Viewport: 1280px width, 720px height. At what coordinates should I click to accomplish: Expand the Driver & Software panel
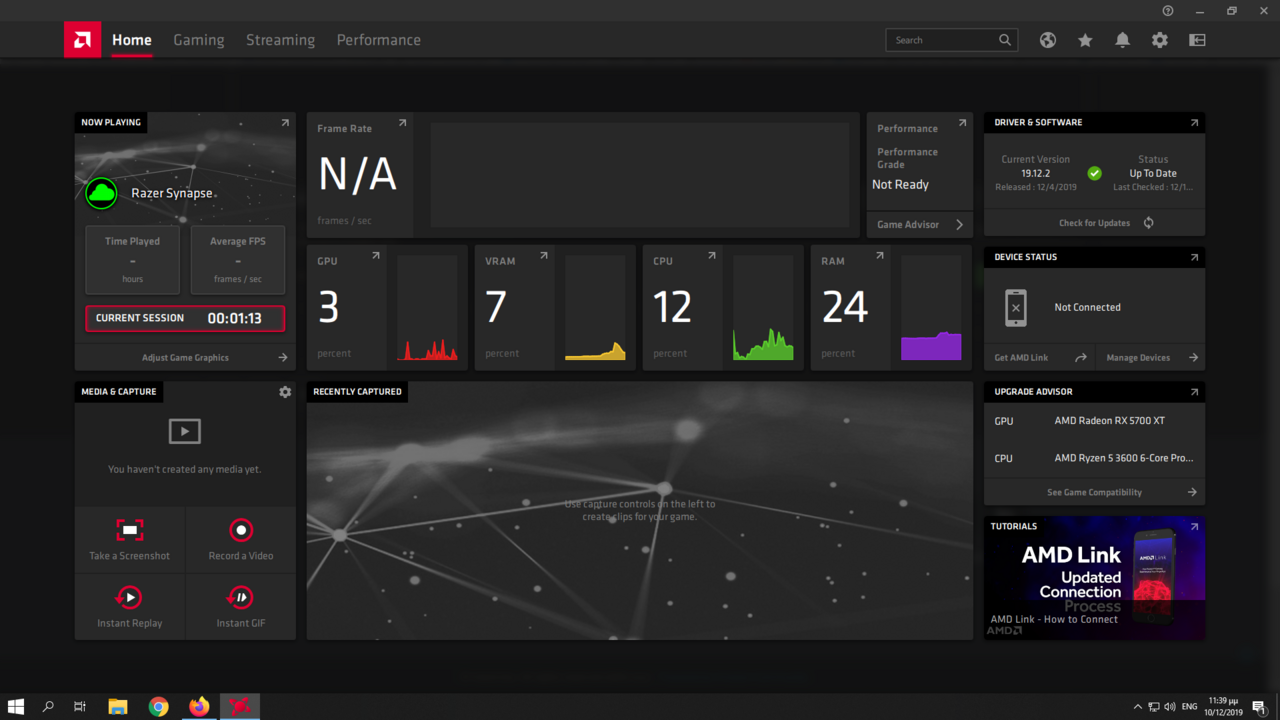1194,123
